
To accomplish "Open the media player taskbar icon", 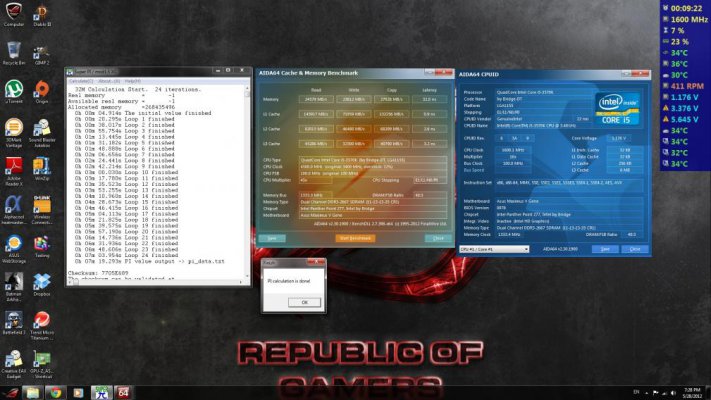I will (78, 393).
